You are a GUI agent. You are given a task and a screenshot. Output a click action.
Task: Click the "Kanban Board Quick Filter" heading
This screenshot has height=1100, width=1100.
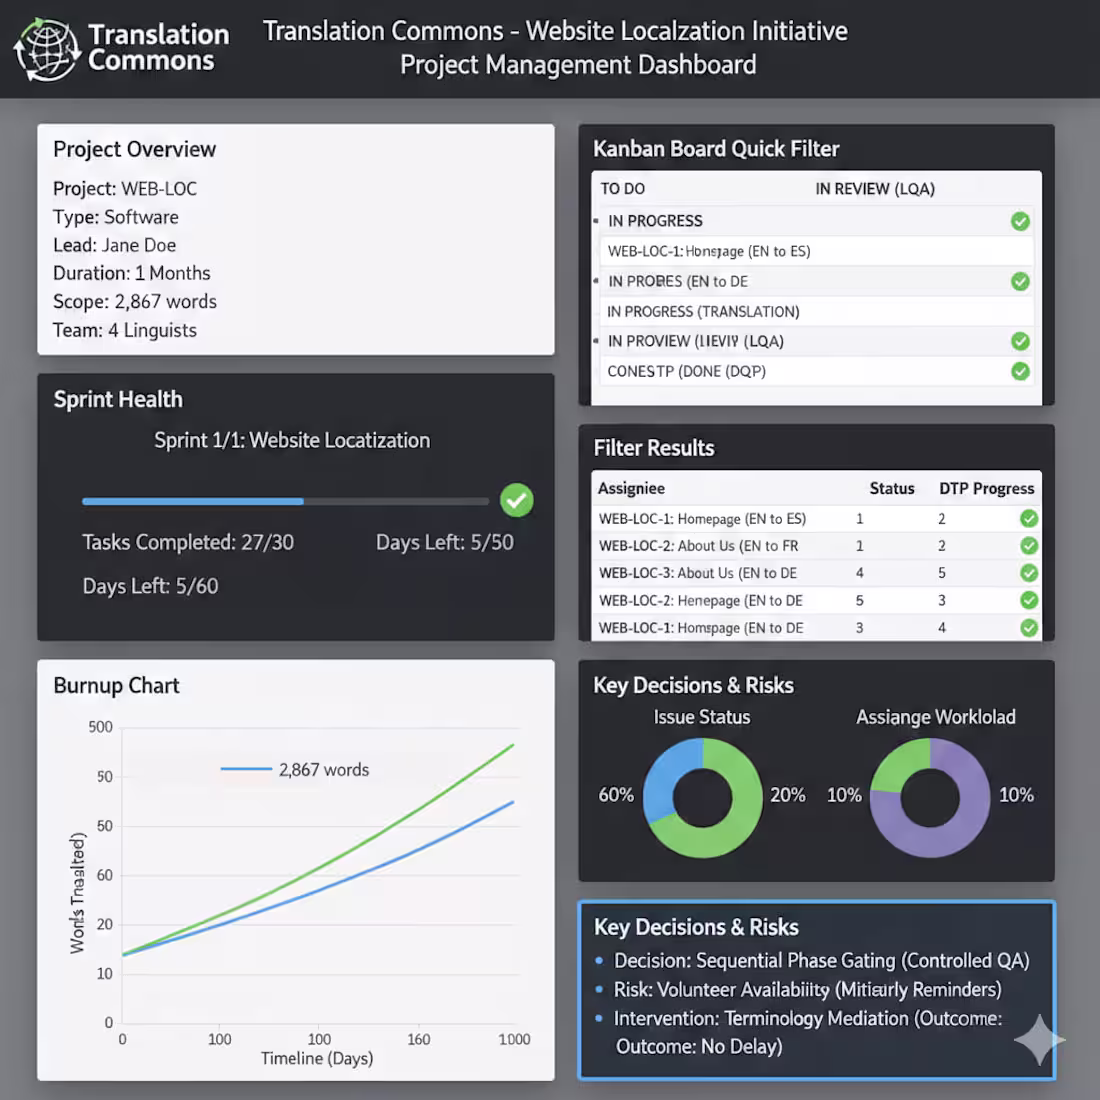point(716,149)
